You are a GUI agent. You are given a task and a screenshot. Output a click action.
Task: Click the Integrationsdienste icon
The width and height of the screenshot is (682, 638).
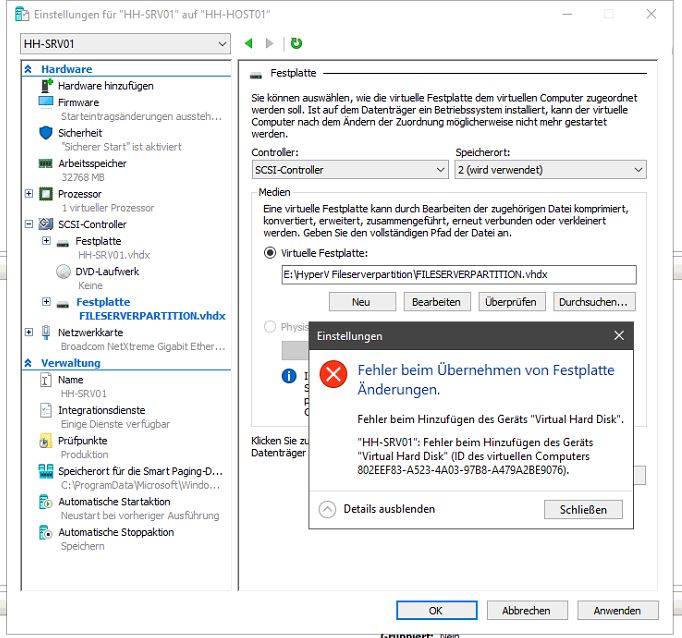click(46, 410)
